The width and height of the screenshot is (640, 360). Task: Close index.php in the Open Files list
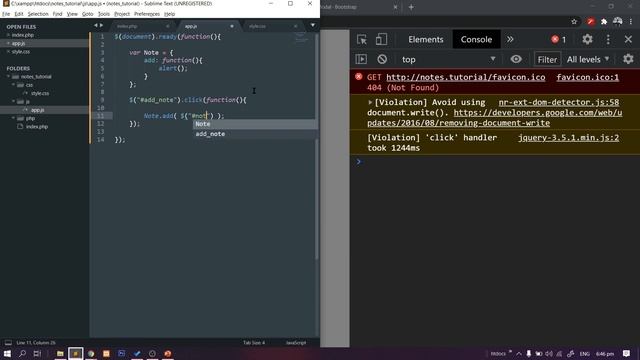[8, 35]
